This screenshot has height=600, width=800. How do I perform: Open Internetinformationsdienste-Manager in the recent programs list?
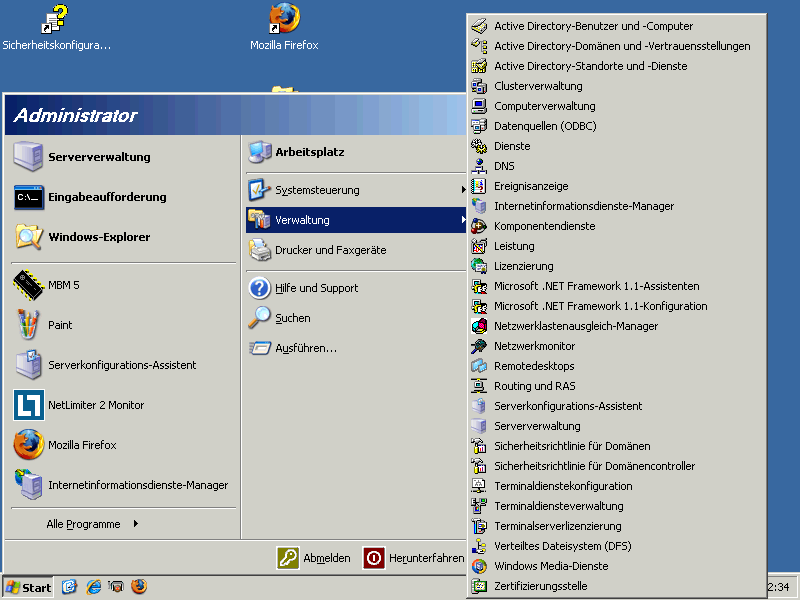pyautogui.click(x=123, y=485)
